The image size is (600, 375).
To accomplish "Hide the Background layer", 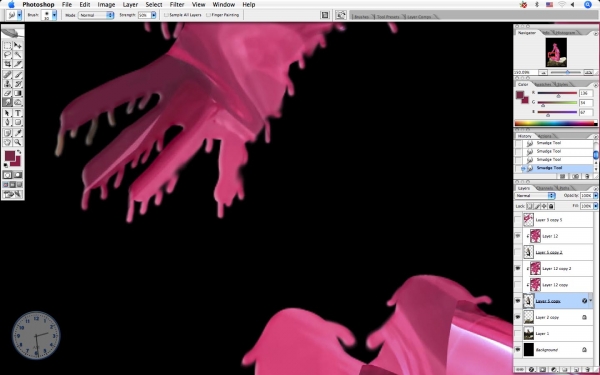I will tap(518, 350).
